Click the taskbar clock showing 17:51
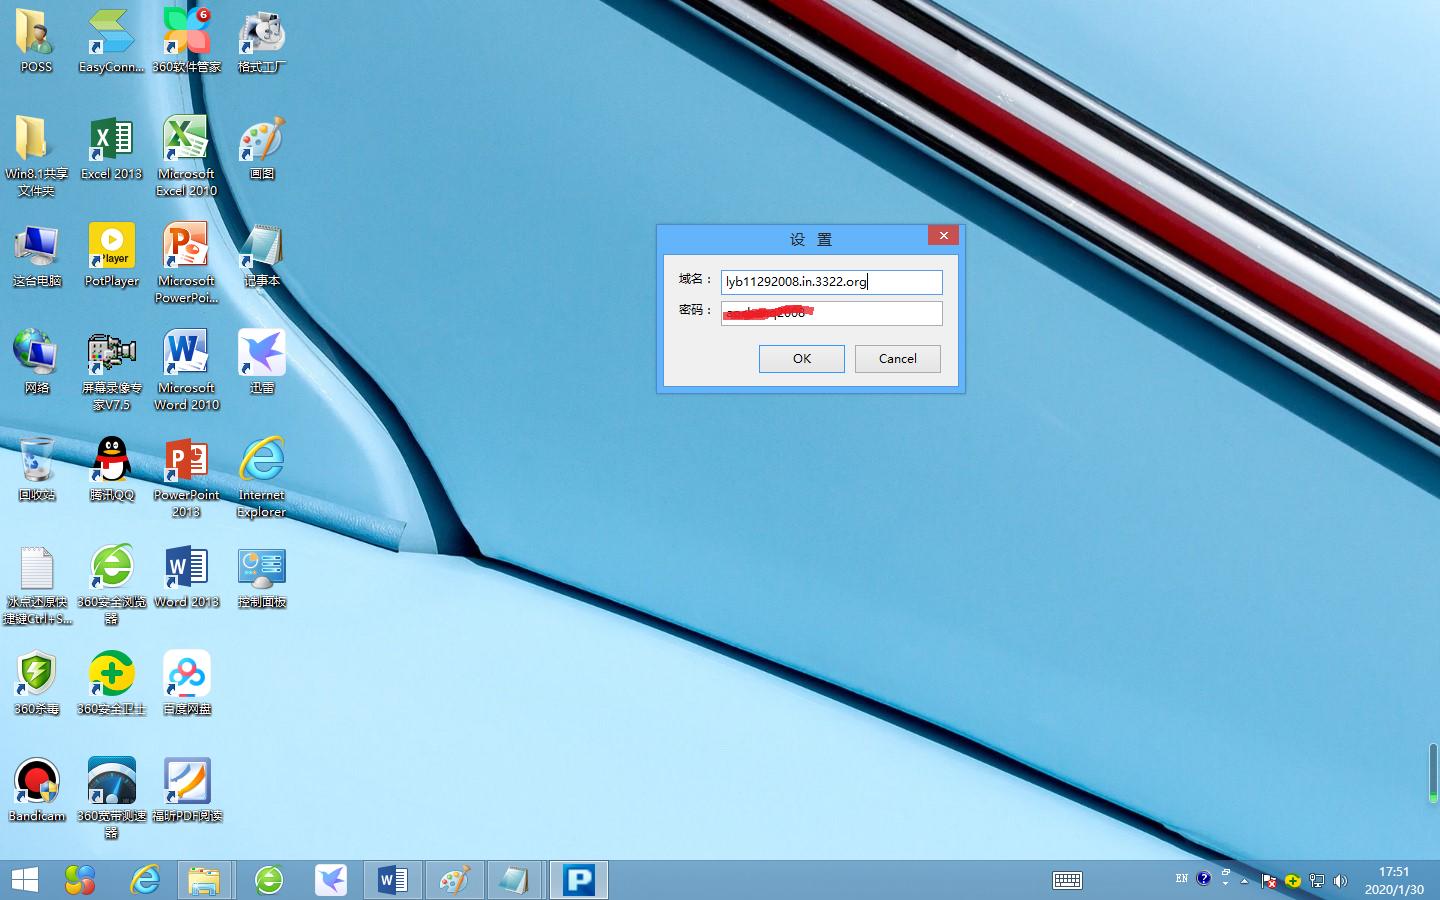The width and height of the screenshot is (1440, 900). click(1394, 880)
